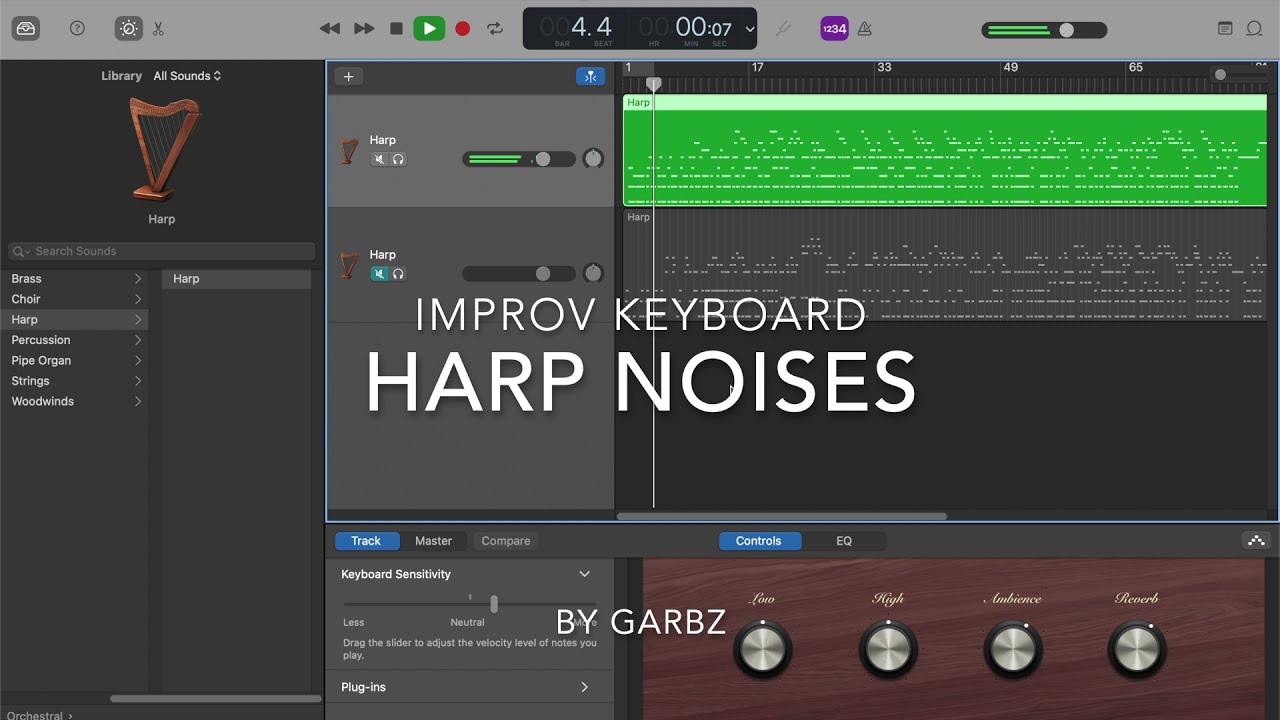Open All Sounds library dropdown

coord(187,76)
